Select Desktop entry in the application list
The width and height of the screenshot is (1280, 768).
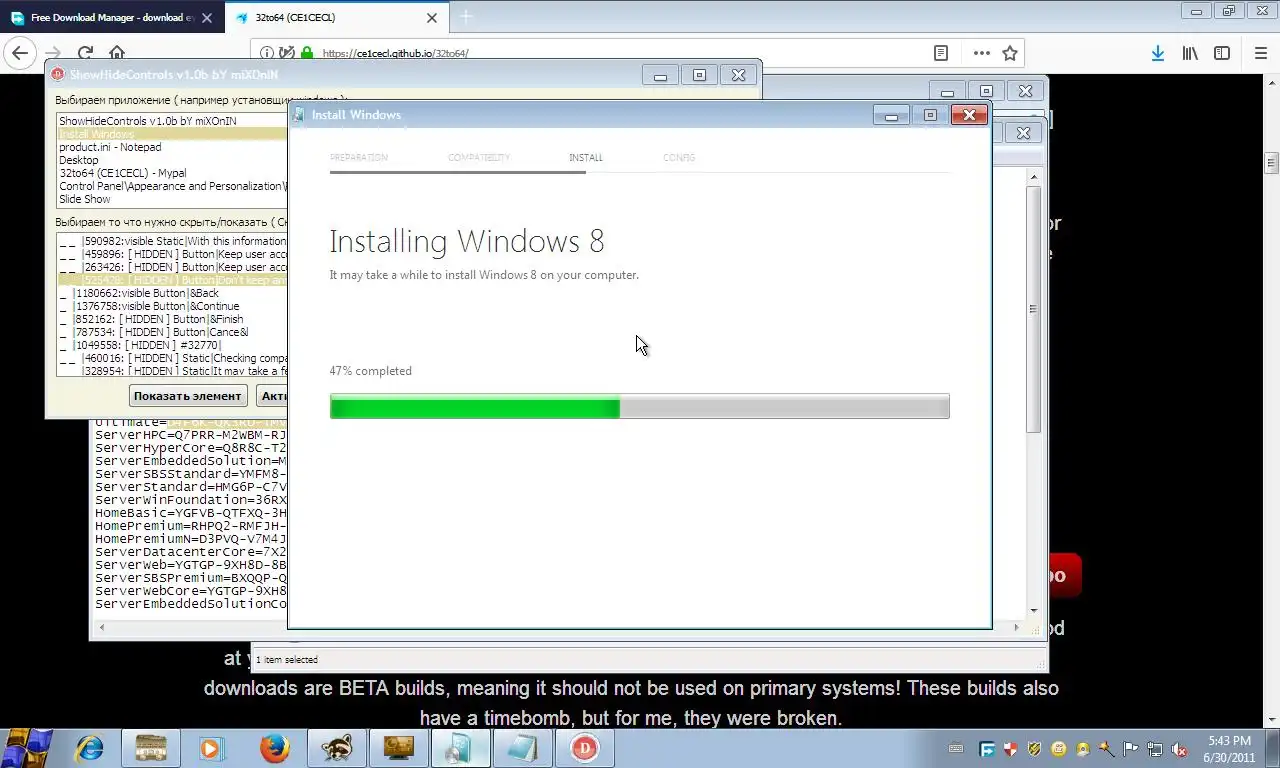172,160
